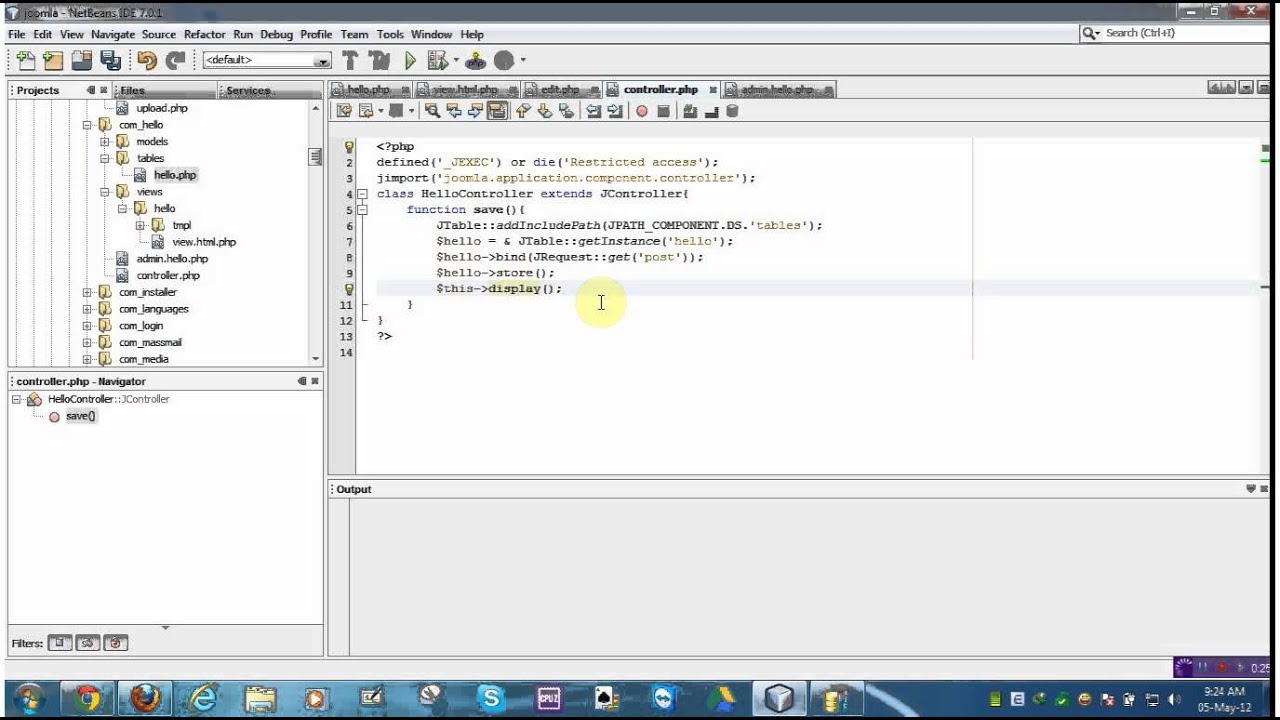Expand the models folder
The height and width of the screenshot is (720, 1280).
[104, 142]
